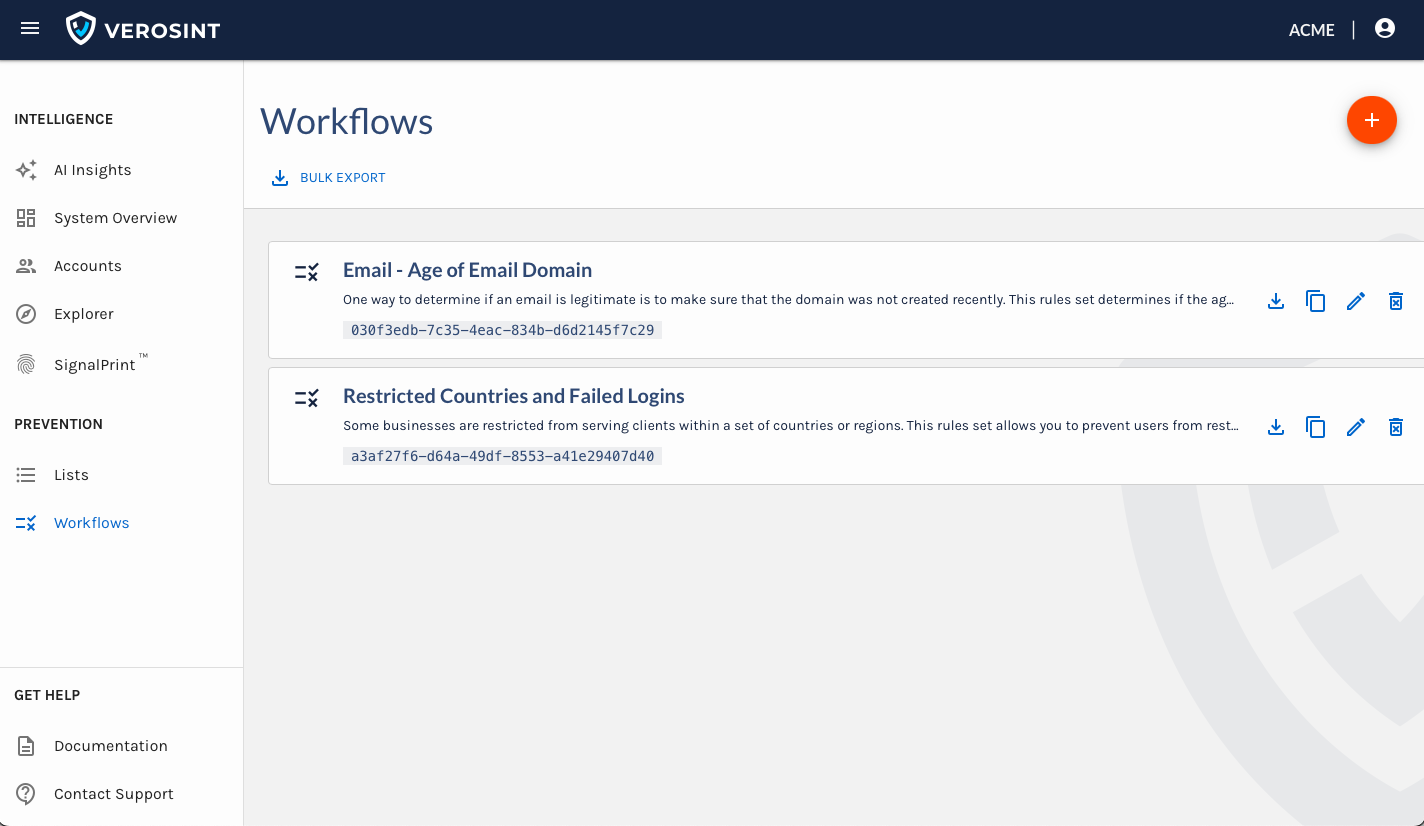
Task: Navigate to the Accounts page
Action: click(87, 266)
